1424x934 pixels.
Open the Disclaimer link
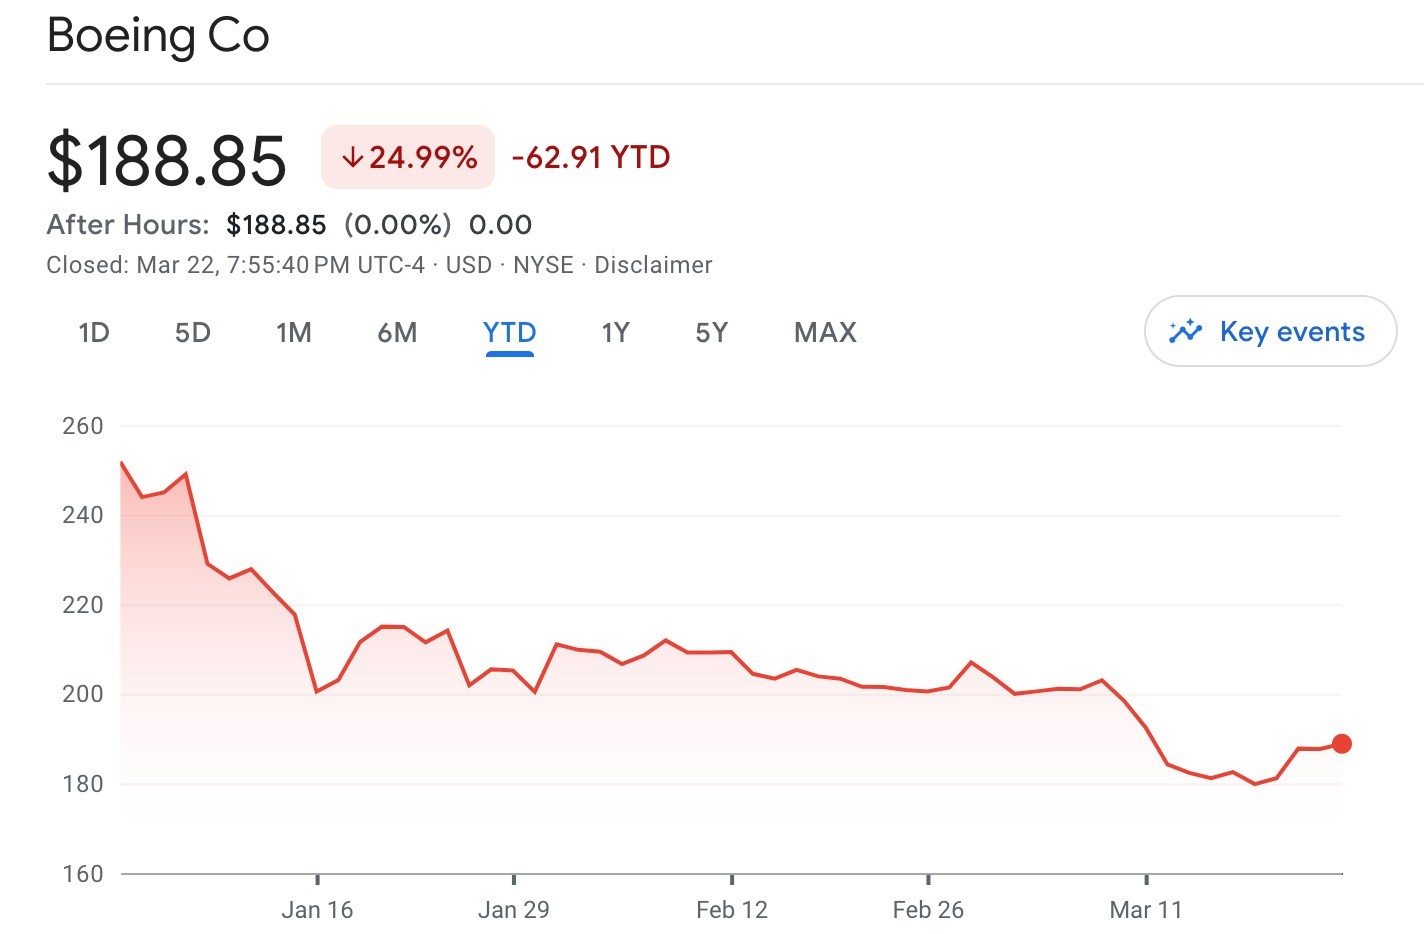pyautogui.click(x=653, y=265)
